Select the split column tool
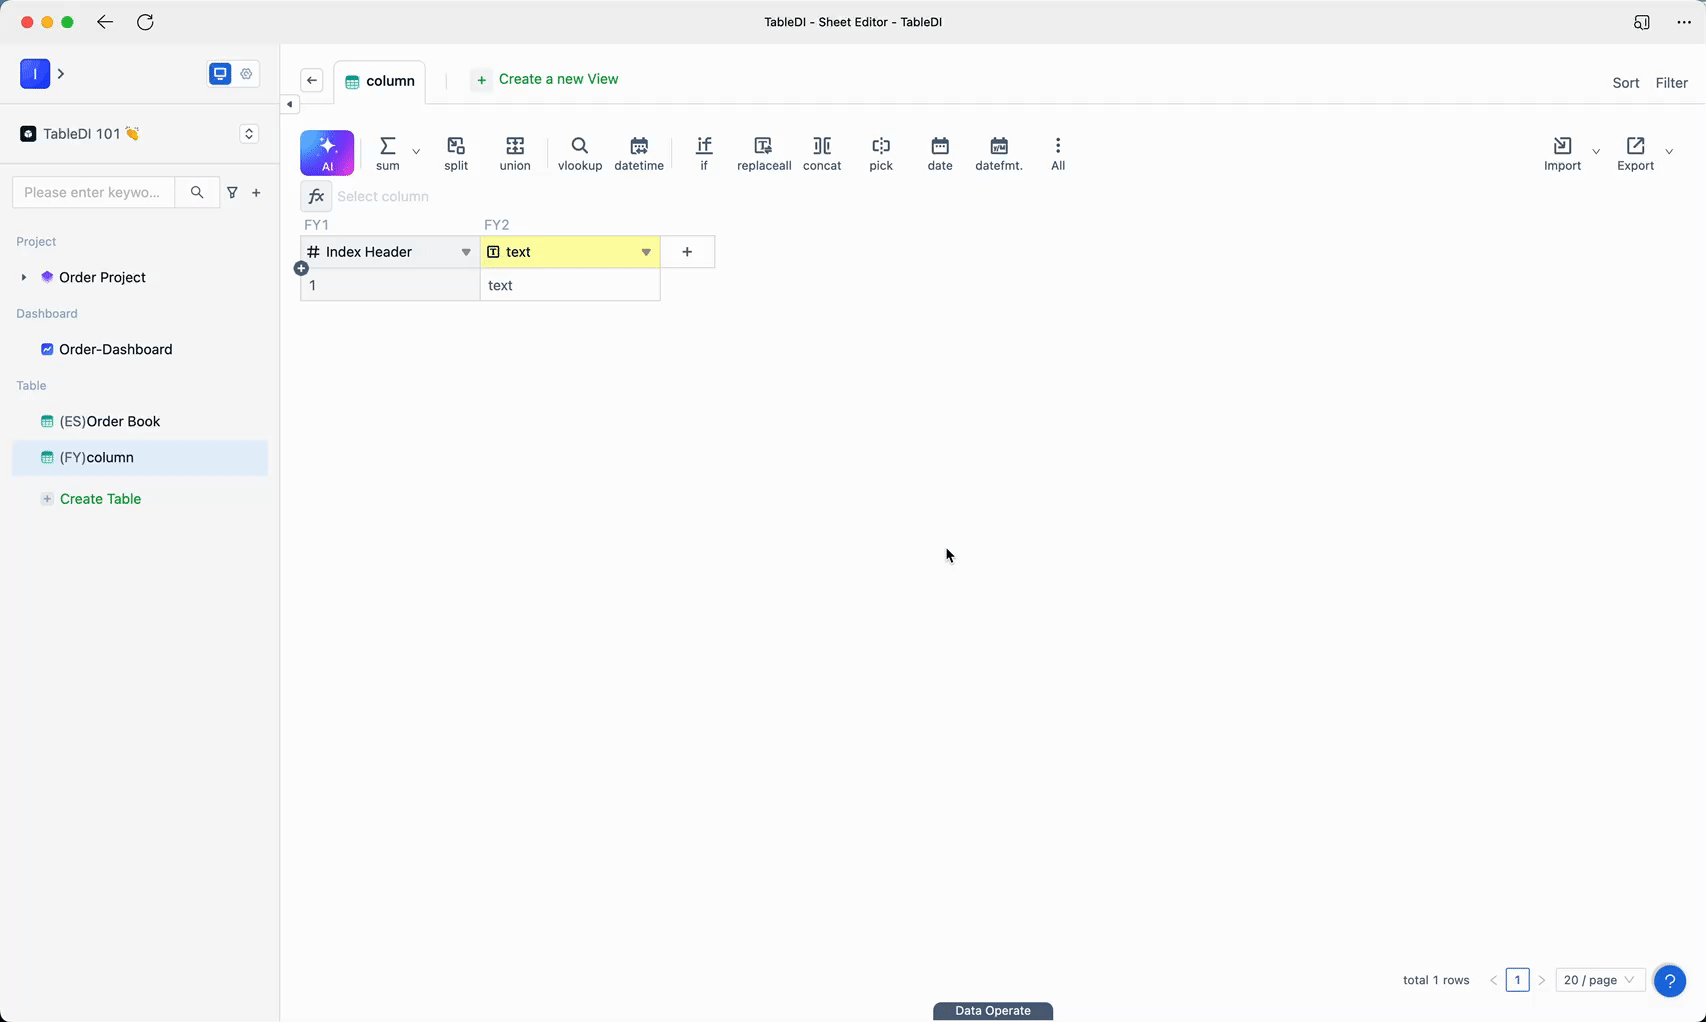The height and width of the screenshot is (1022, 1706). click(x=456, y=153)
